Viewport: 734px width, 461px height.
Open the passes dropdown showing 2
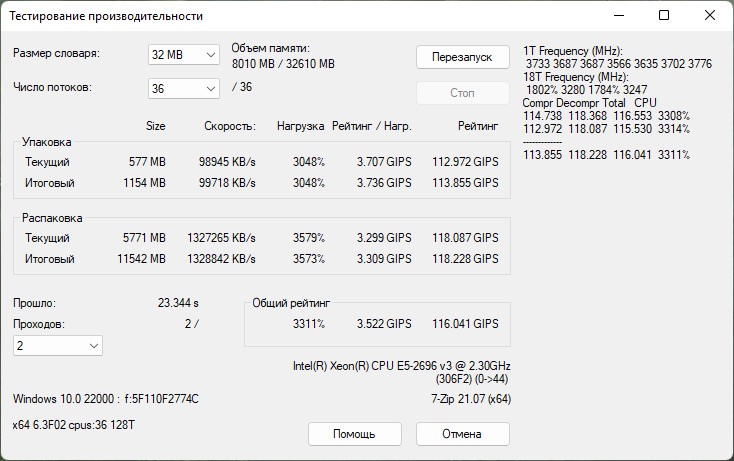pos(58,346)
